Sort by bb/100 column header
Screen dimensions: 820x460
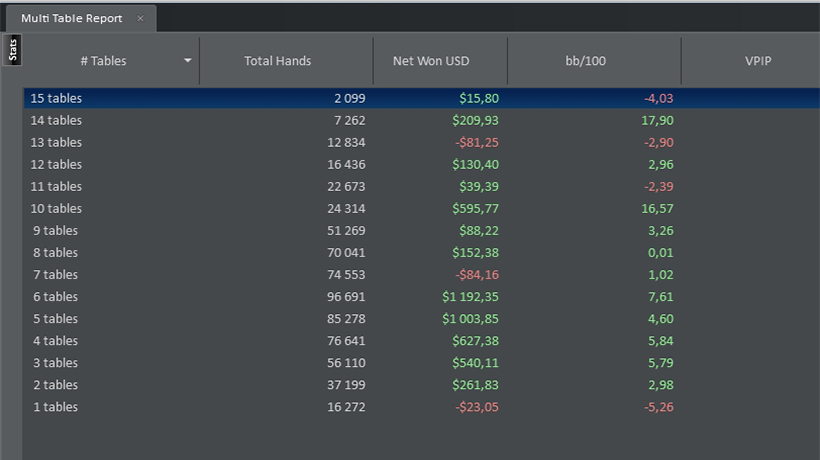pos(585,61)
